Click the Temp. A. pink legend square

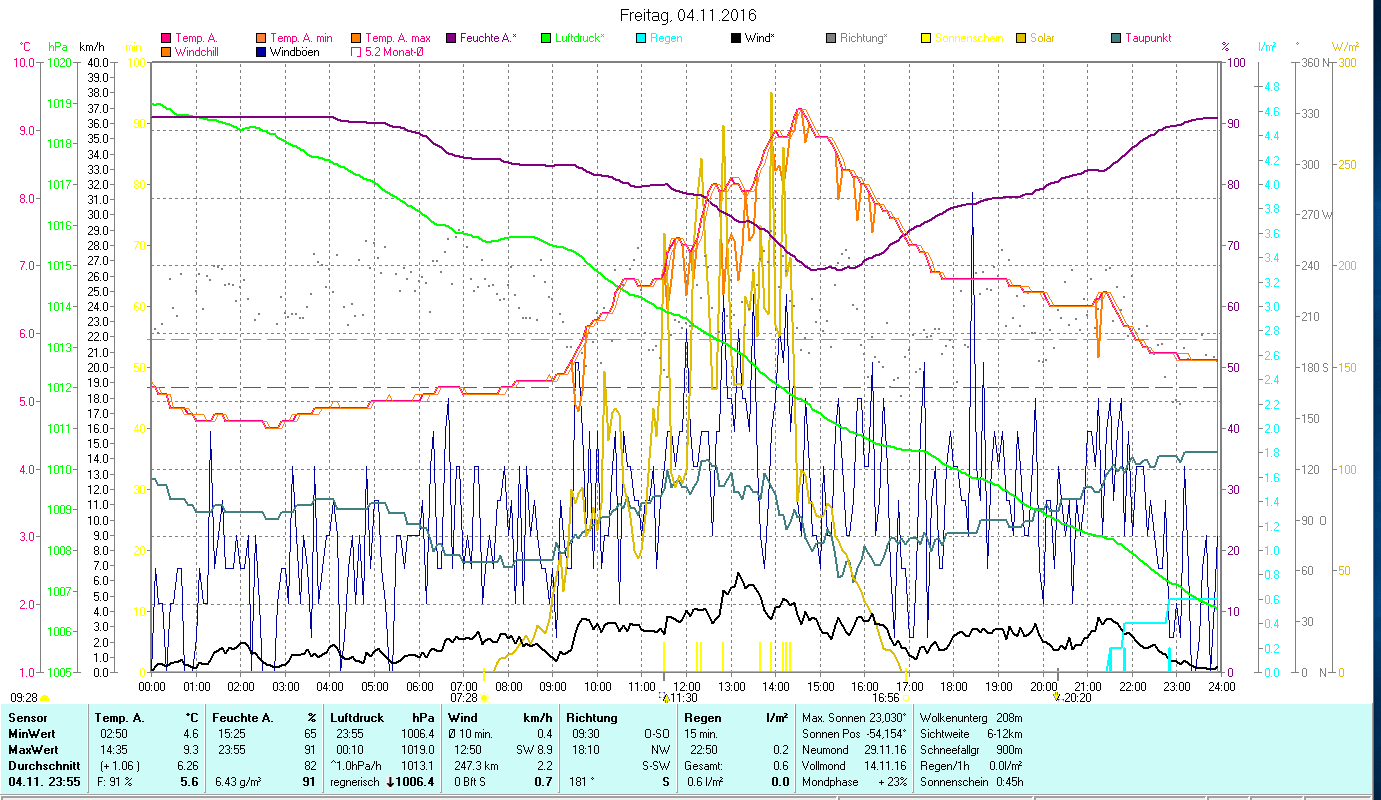(x=166, y=38)
